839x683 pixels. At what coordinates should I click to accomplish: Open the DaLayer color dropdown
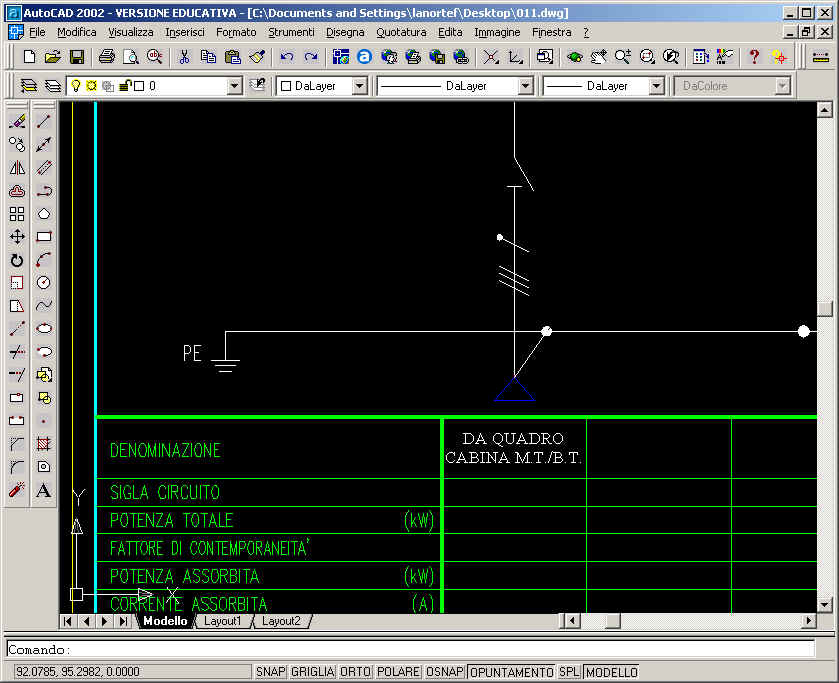[359, 86]
